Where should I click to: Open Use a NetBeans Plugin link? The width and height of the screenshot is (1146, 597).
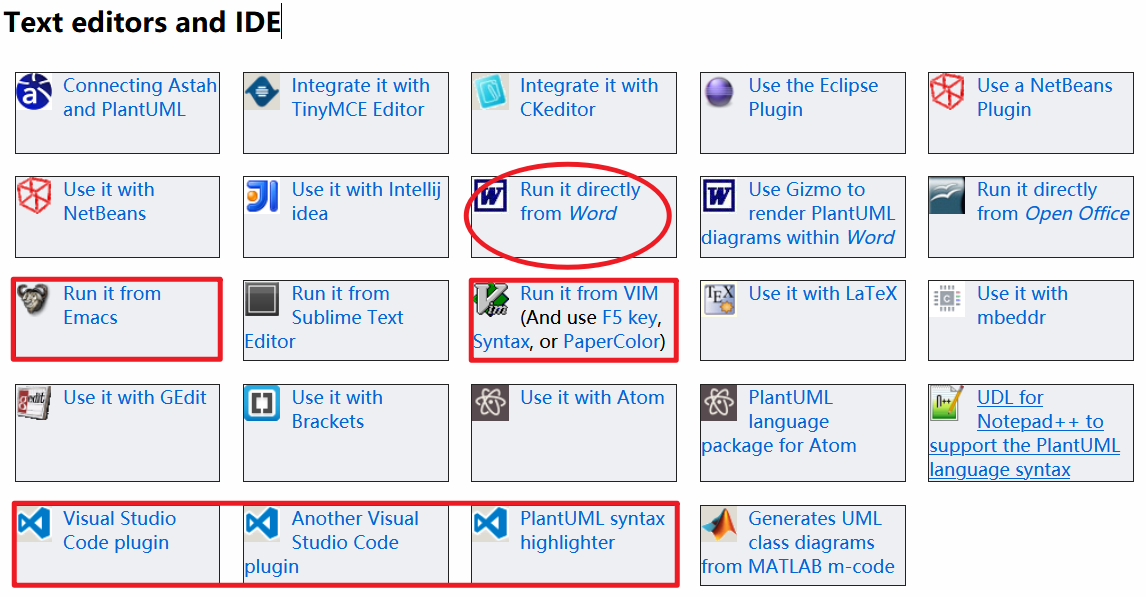pyautogui.click(x=1044, y=97)
